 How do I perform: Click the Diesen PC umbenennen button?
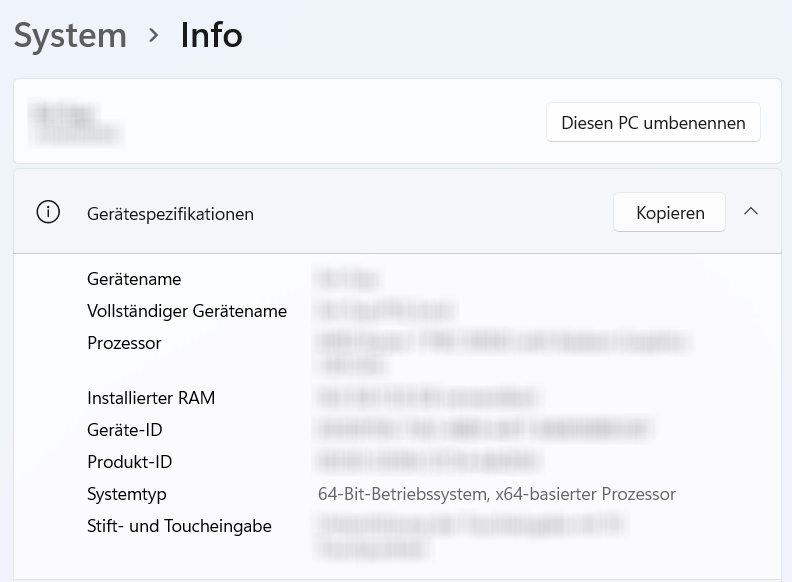(653, 123)
